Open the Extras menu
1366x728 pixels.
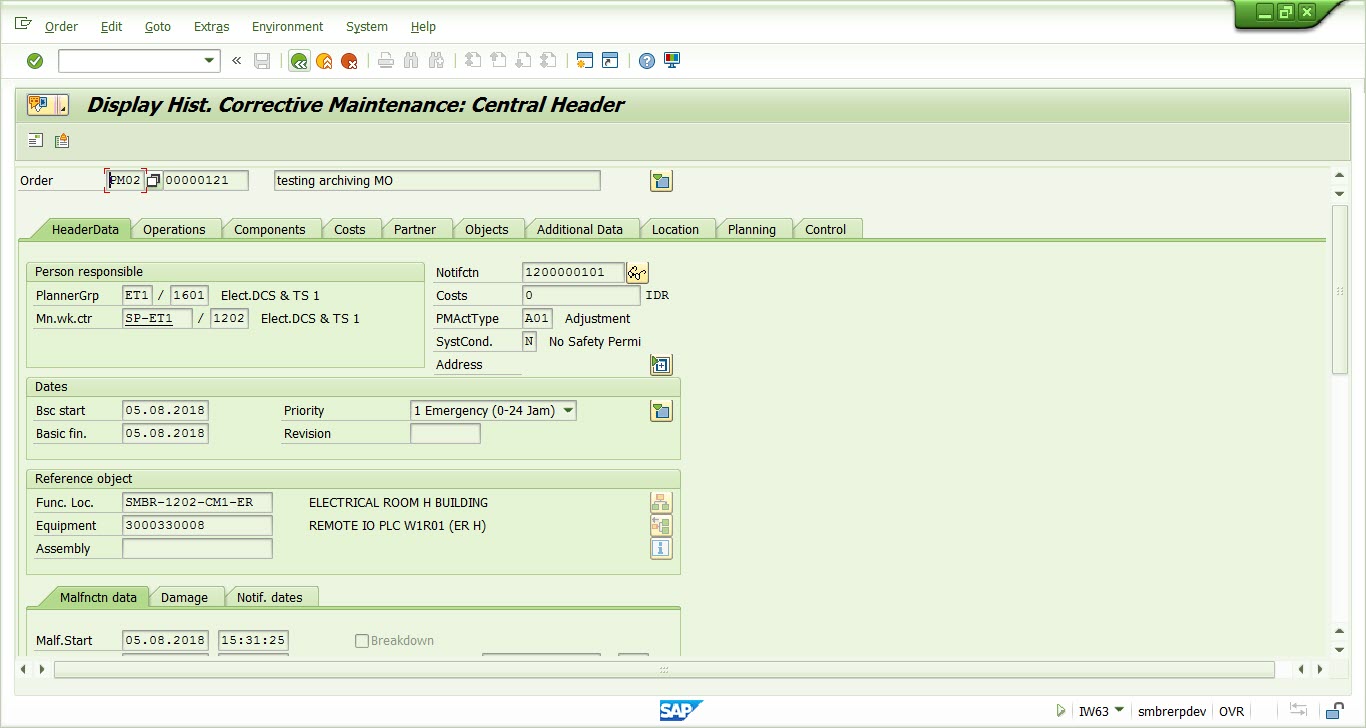click(x=212, y=27)
